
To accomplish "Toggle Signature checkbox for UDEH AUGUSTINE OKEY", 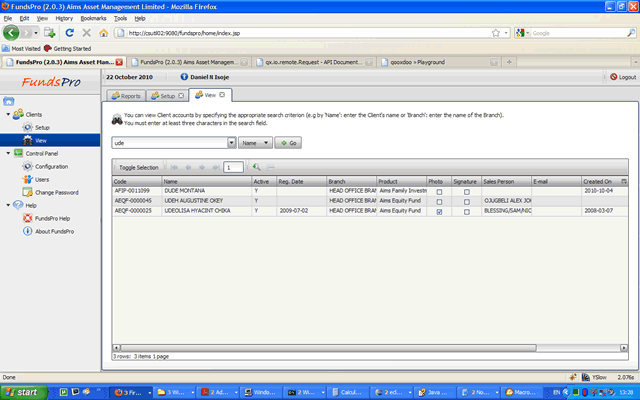I will click(x=466, y=201).
